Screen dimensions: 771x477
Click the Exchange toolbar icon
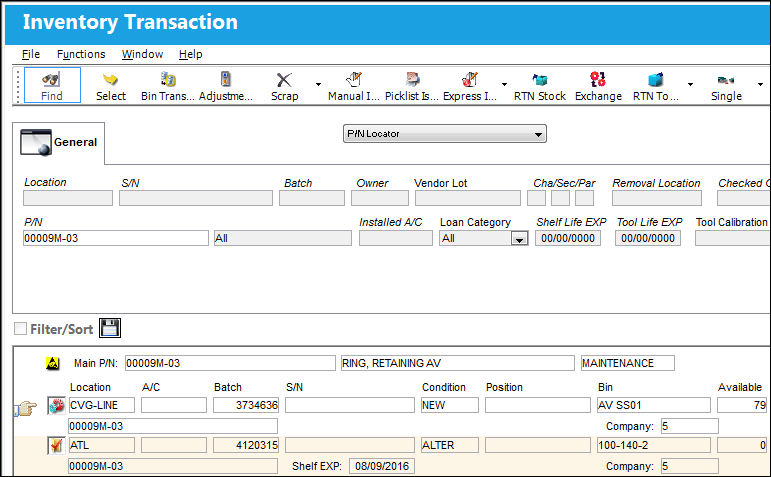[x=598, y=86]
